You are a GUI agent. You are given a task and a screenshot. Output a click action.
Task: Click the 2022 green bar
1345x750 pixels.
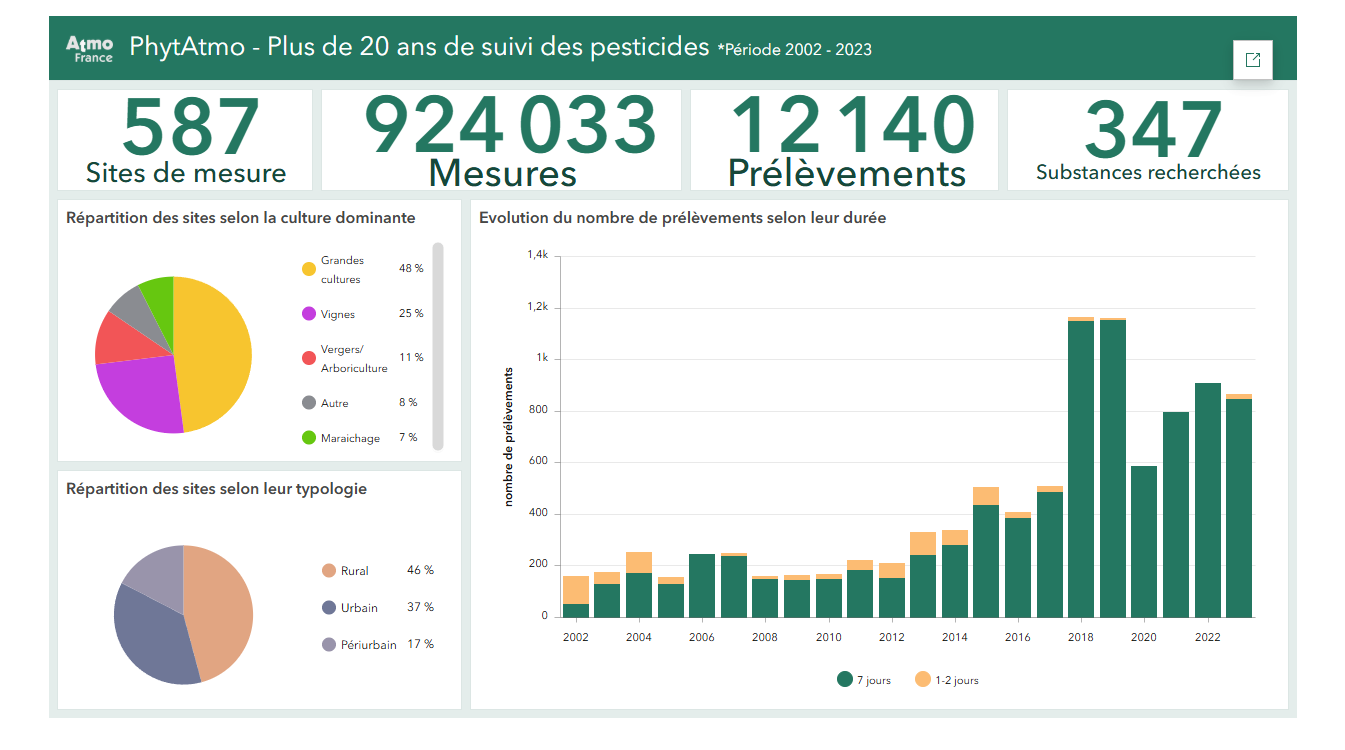(x=1207, y=500)
